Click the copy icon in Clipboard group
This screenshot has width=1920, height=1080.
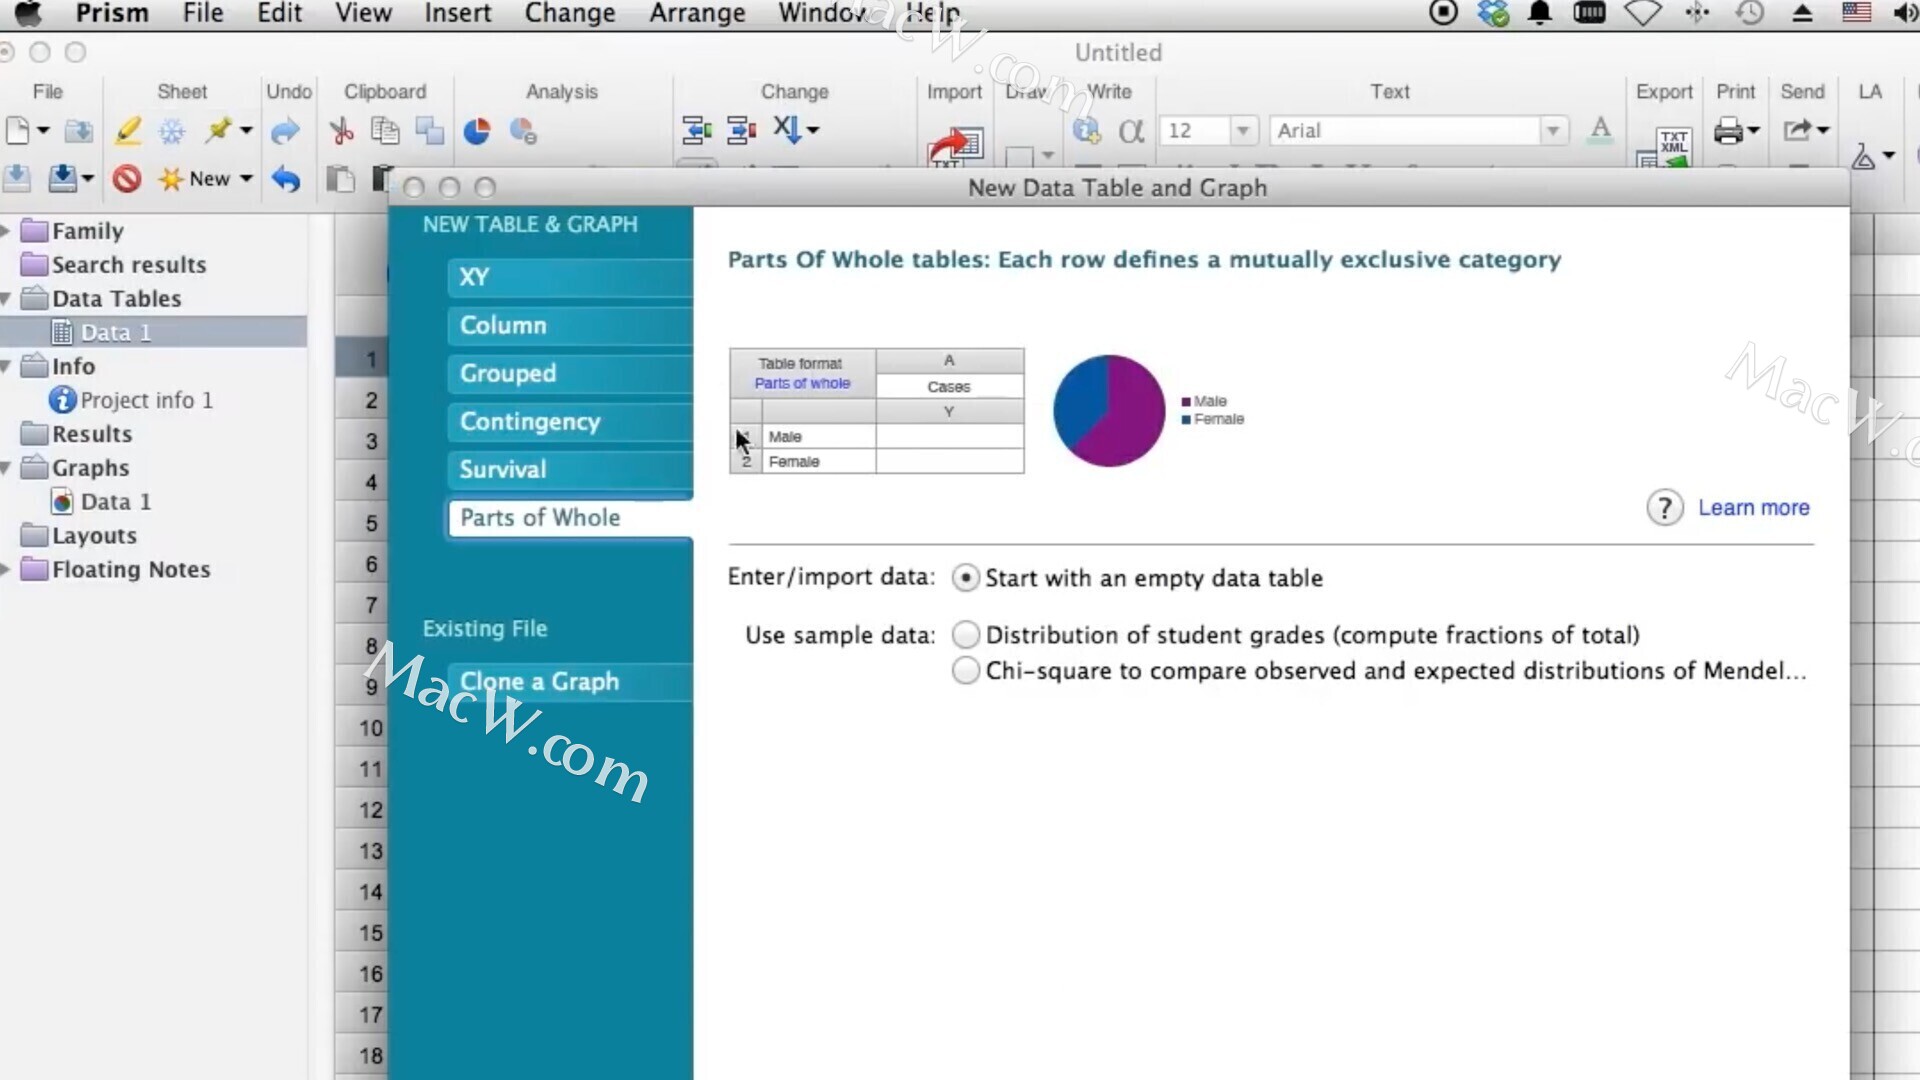[385, 131]
